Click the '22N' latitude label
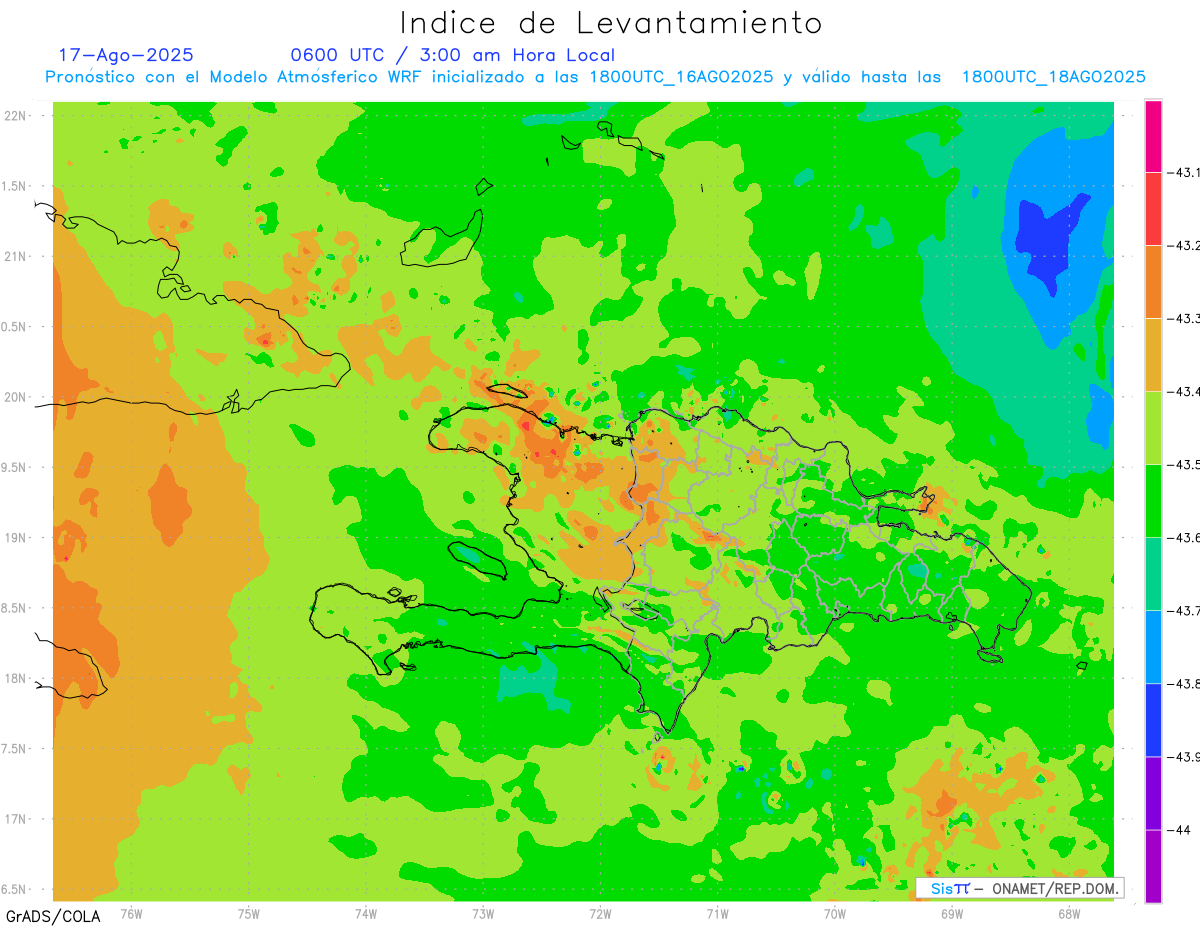The height and width of the screenshot is (927, 1200). pos(15,116)
